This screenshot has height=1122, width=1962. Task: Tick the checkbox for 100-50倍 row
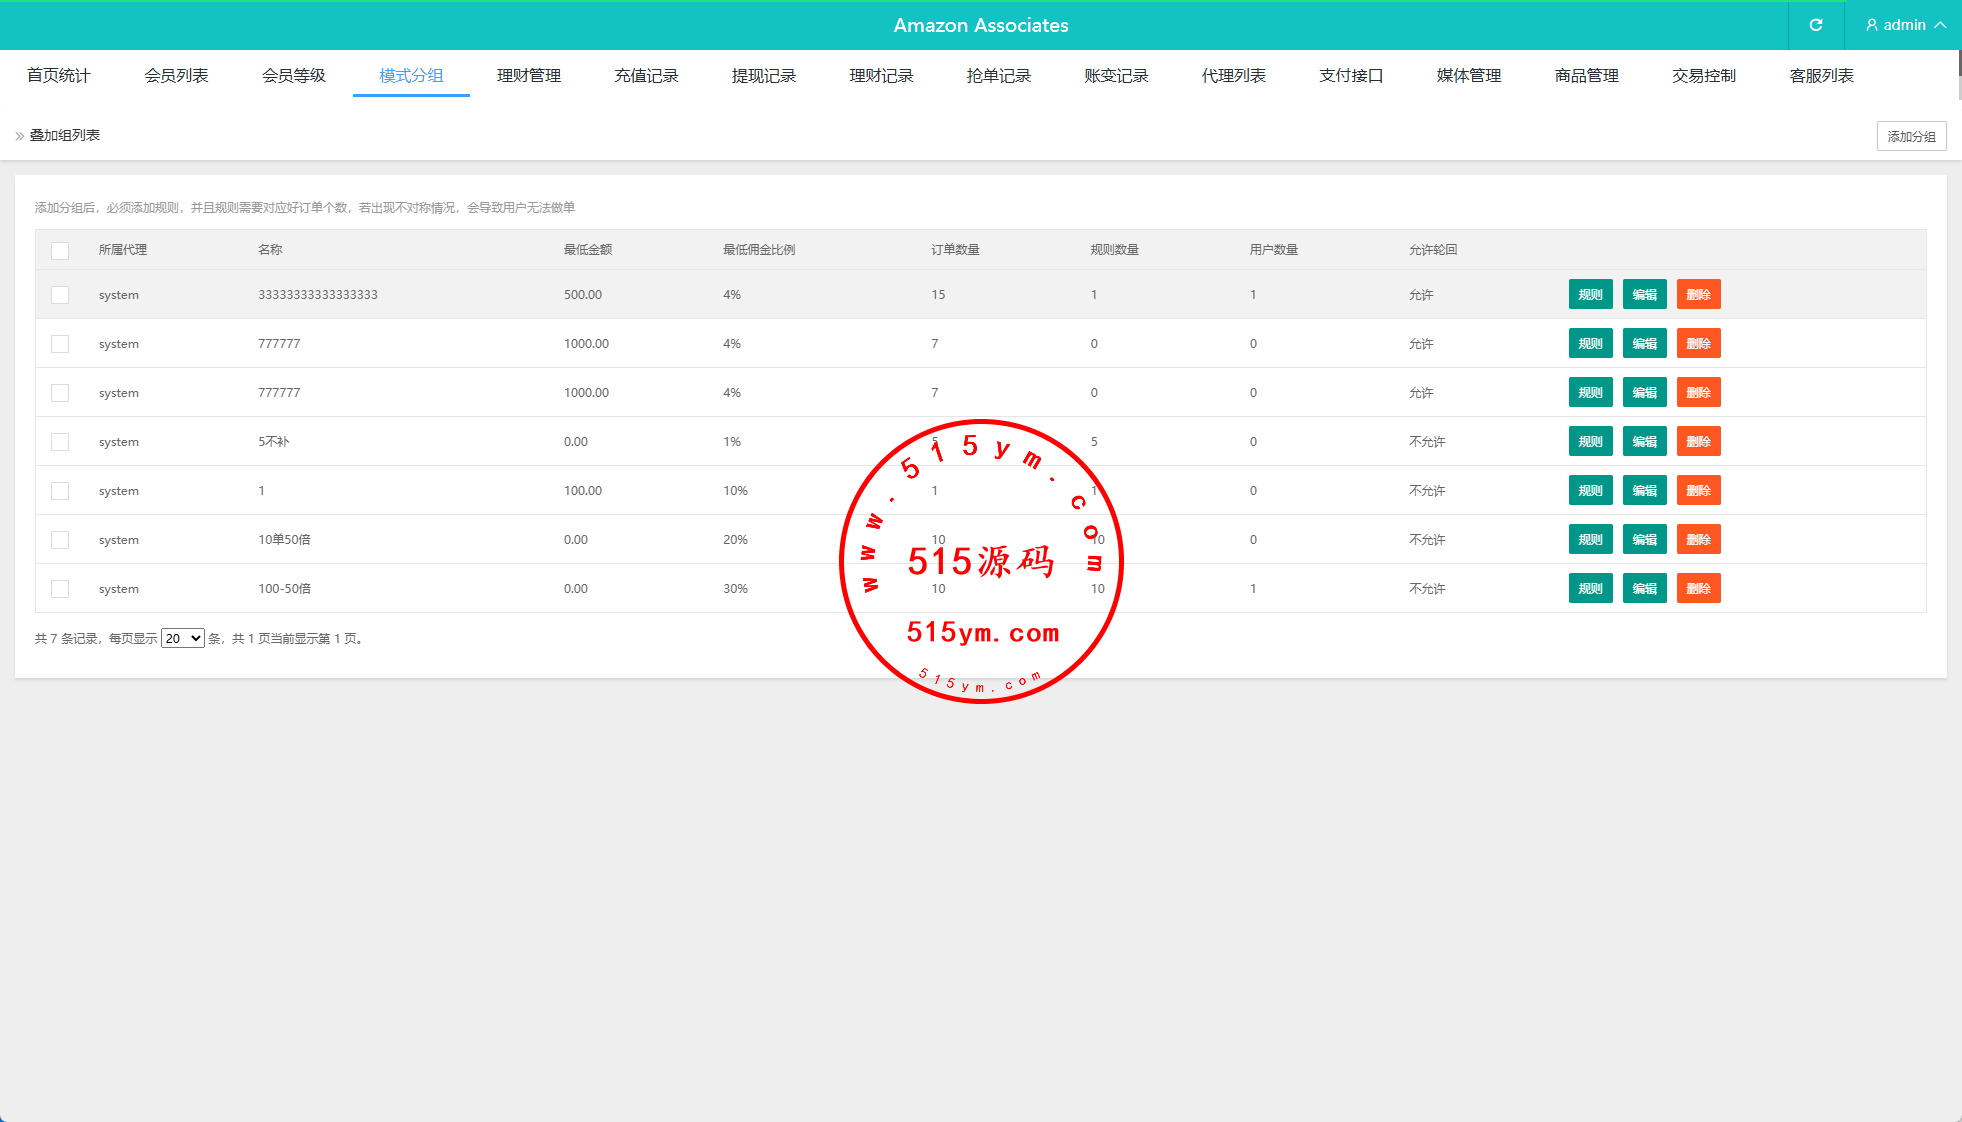60,589
